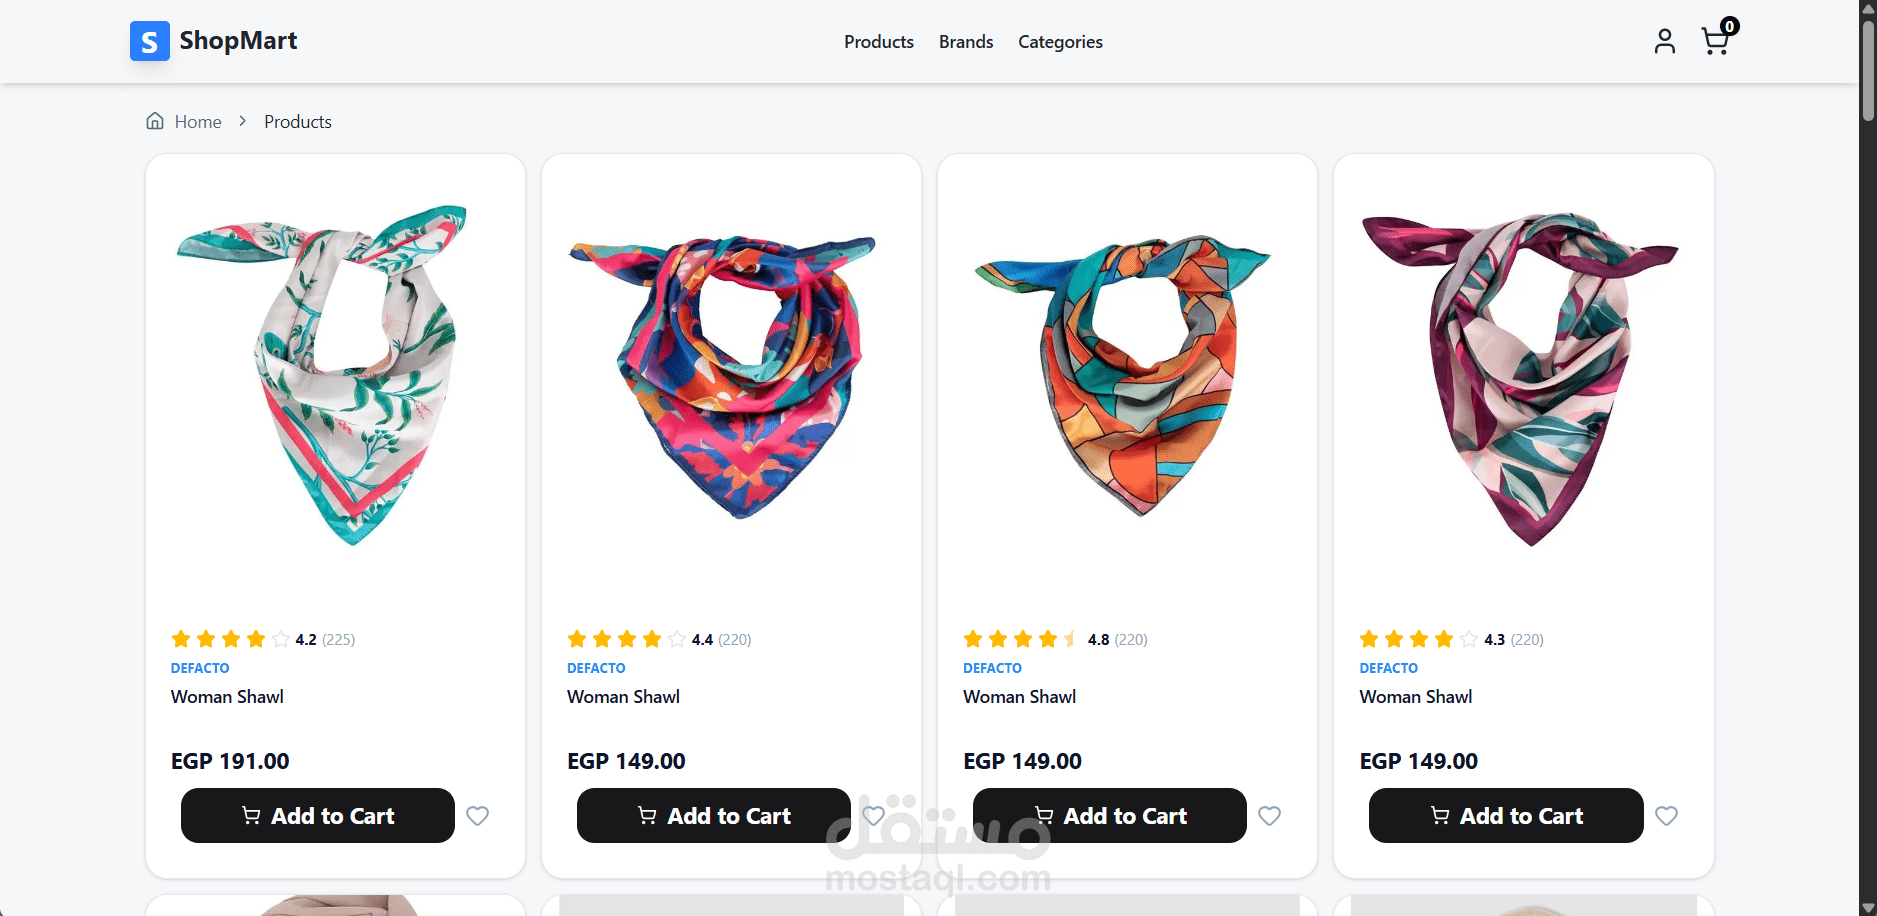Click the page's vertical scrollbar thumb
Image resolution: width=1877 pixels, height=916 pixels.
(x=1868, y=70)
